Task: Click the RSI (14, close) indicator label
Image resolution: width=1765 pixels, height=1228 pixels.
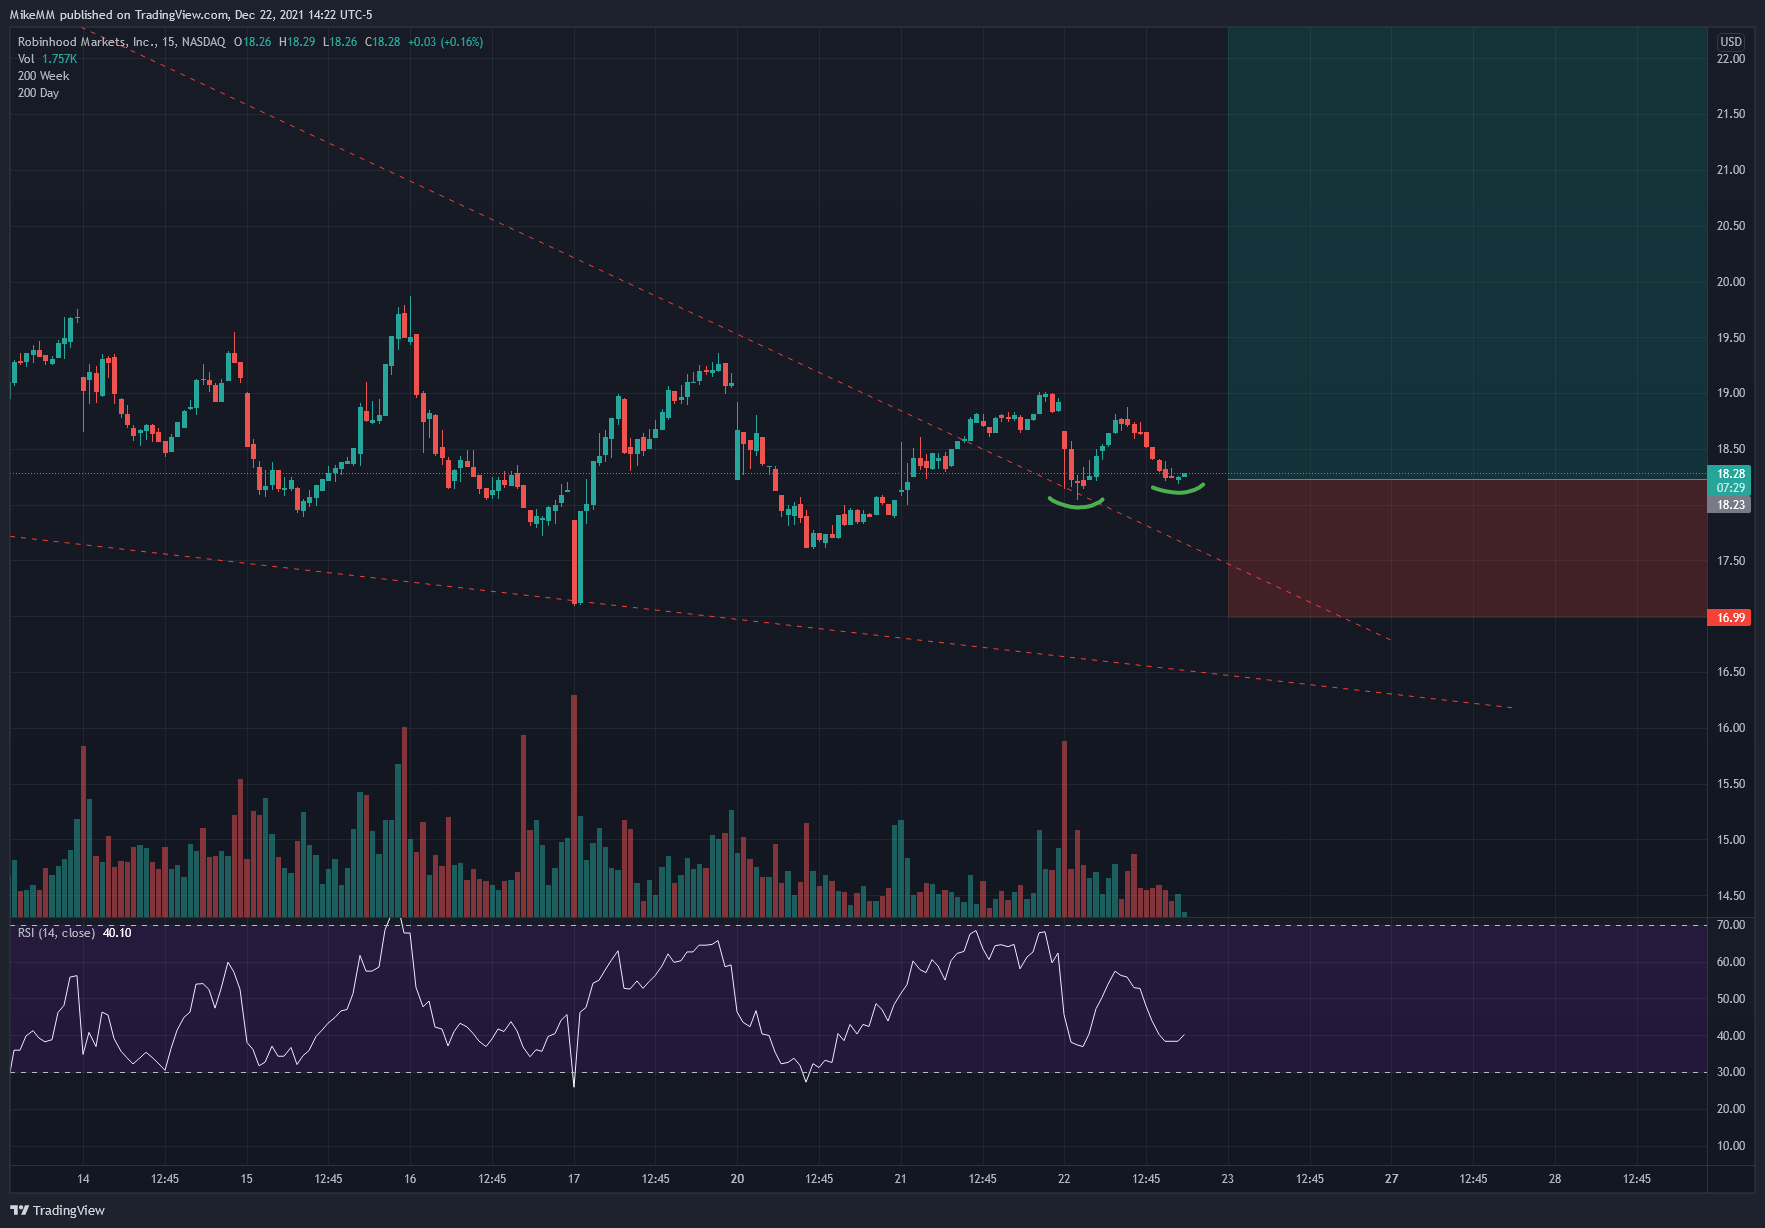Action: click(56, 933)
